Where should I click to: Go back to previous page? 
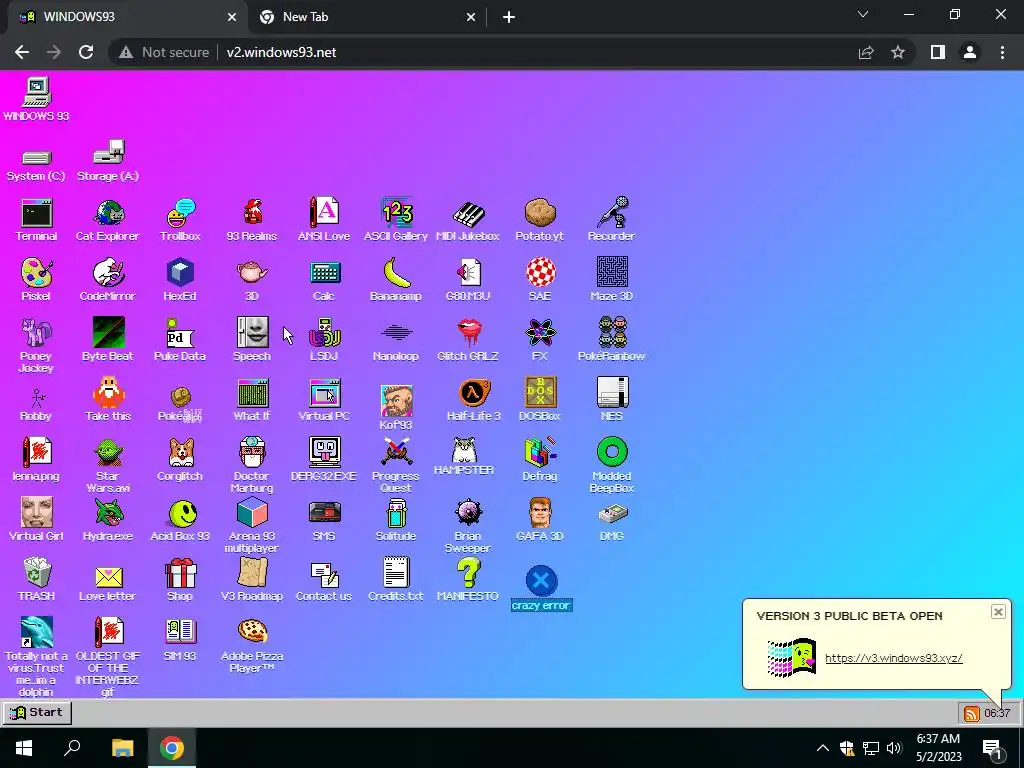click(x=22, y=52)
